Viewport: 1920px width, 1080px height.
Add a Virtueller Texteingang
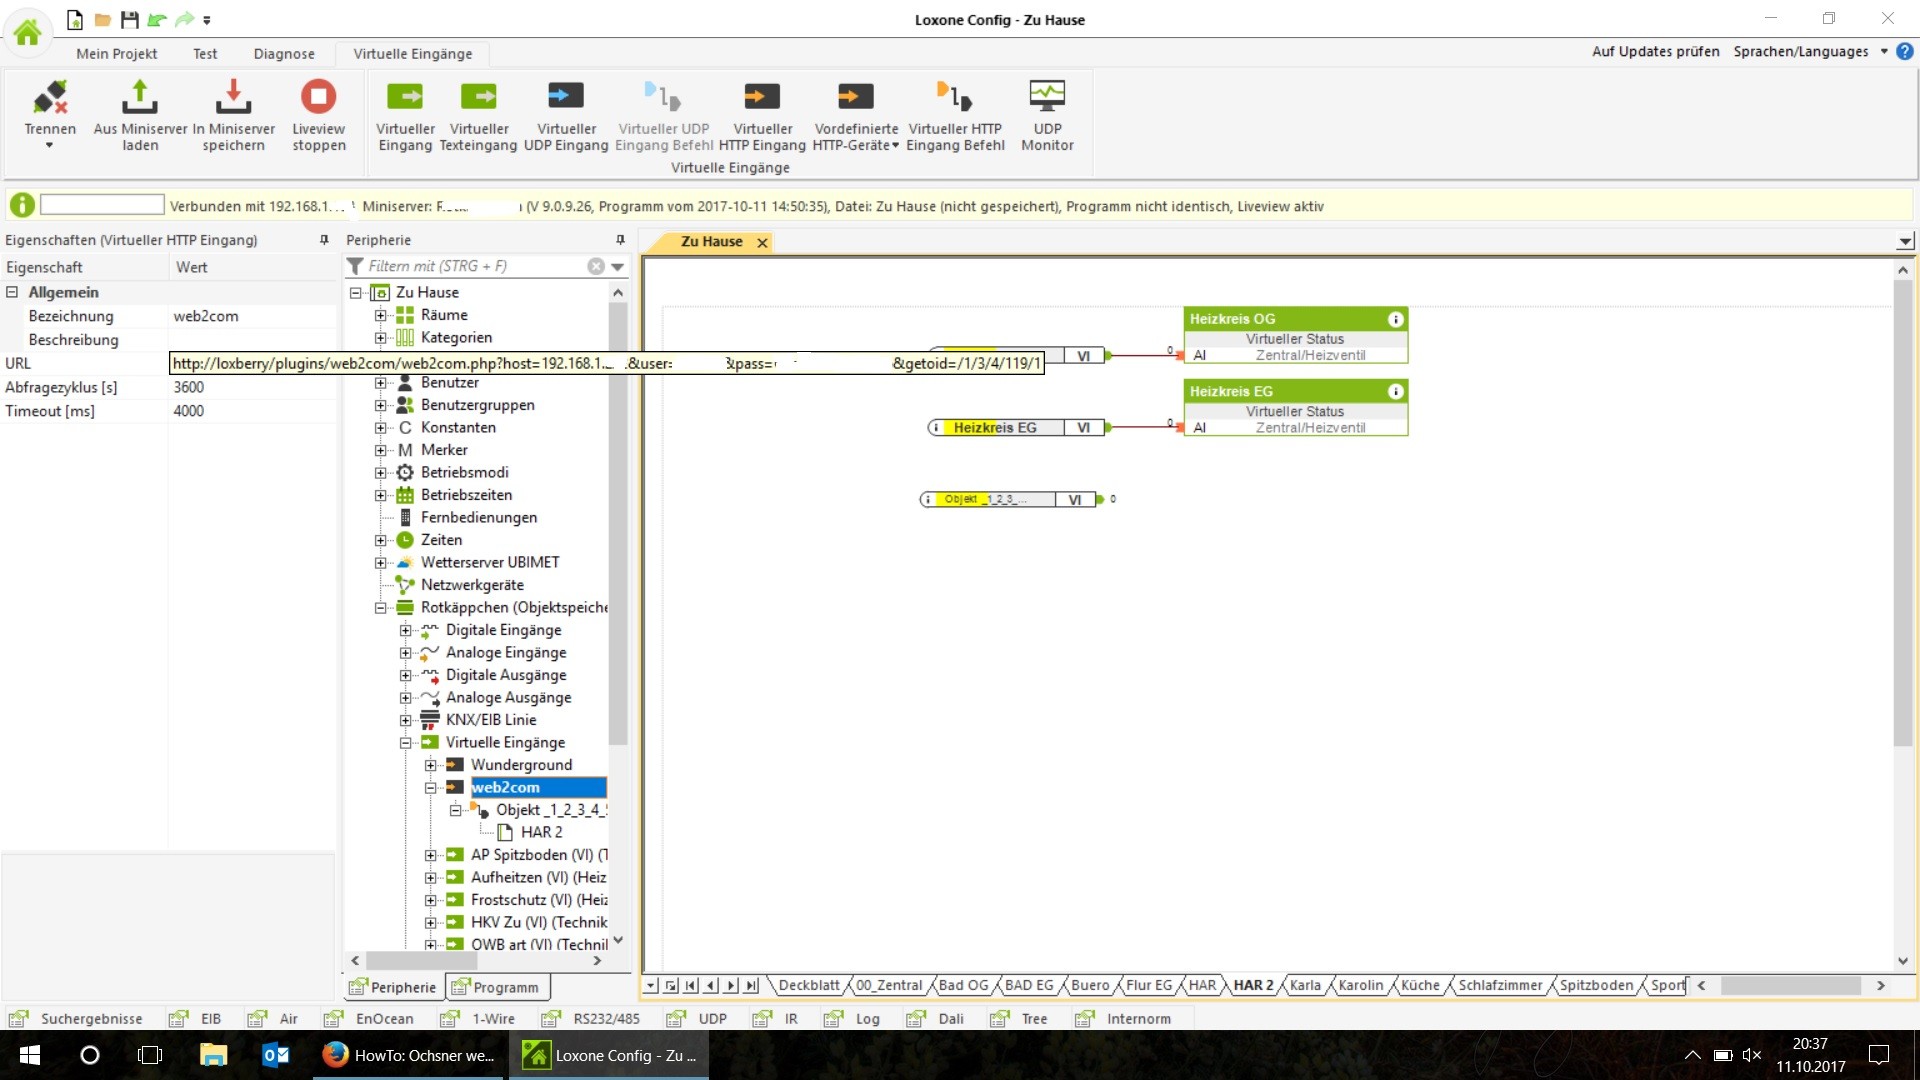(x=479, y=98)
